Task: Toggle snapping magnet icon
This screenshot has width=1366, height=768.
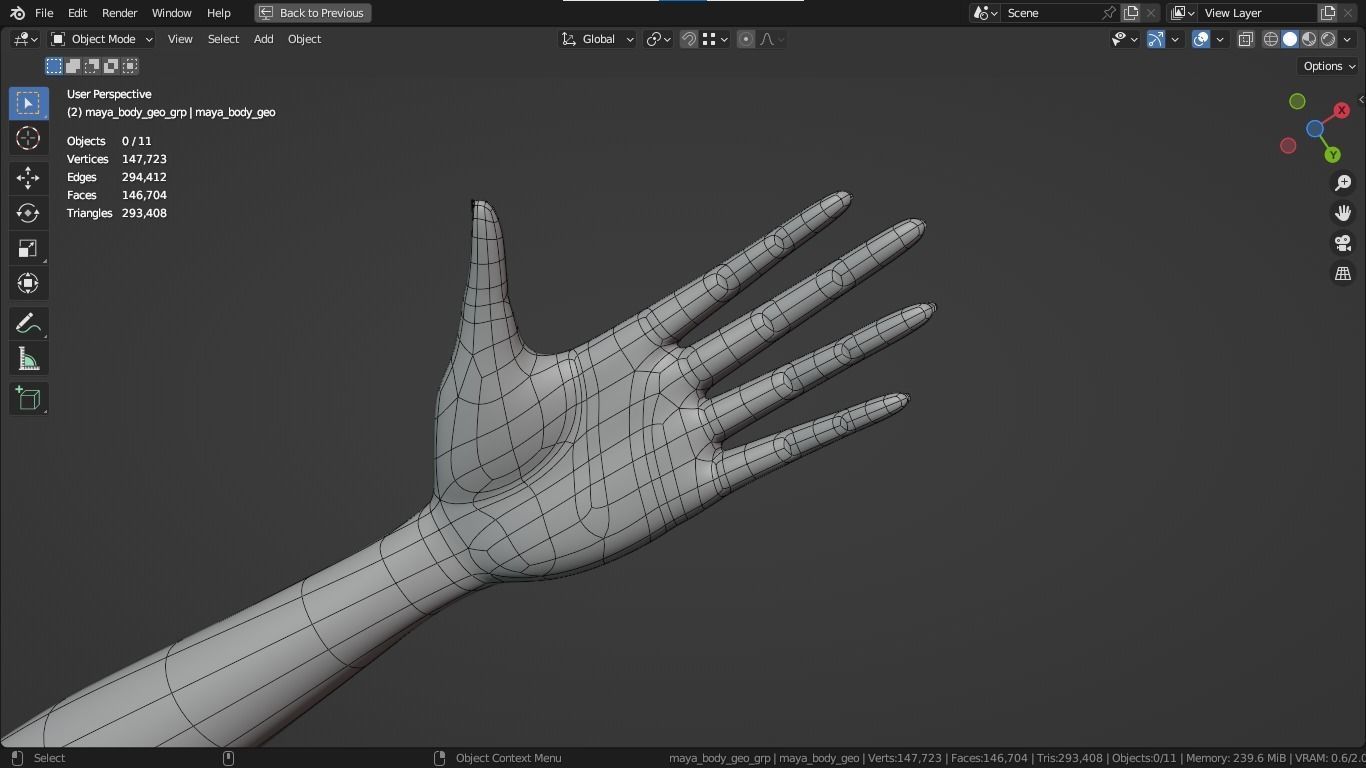Action: point(689,39)
